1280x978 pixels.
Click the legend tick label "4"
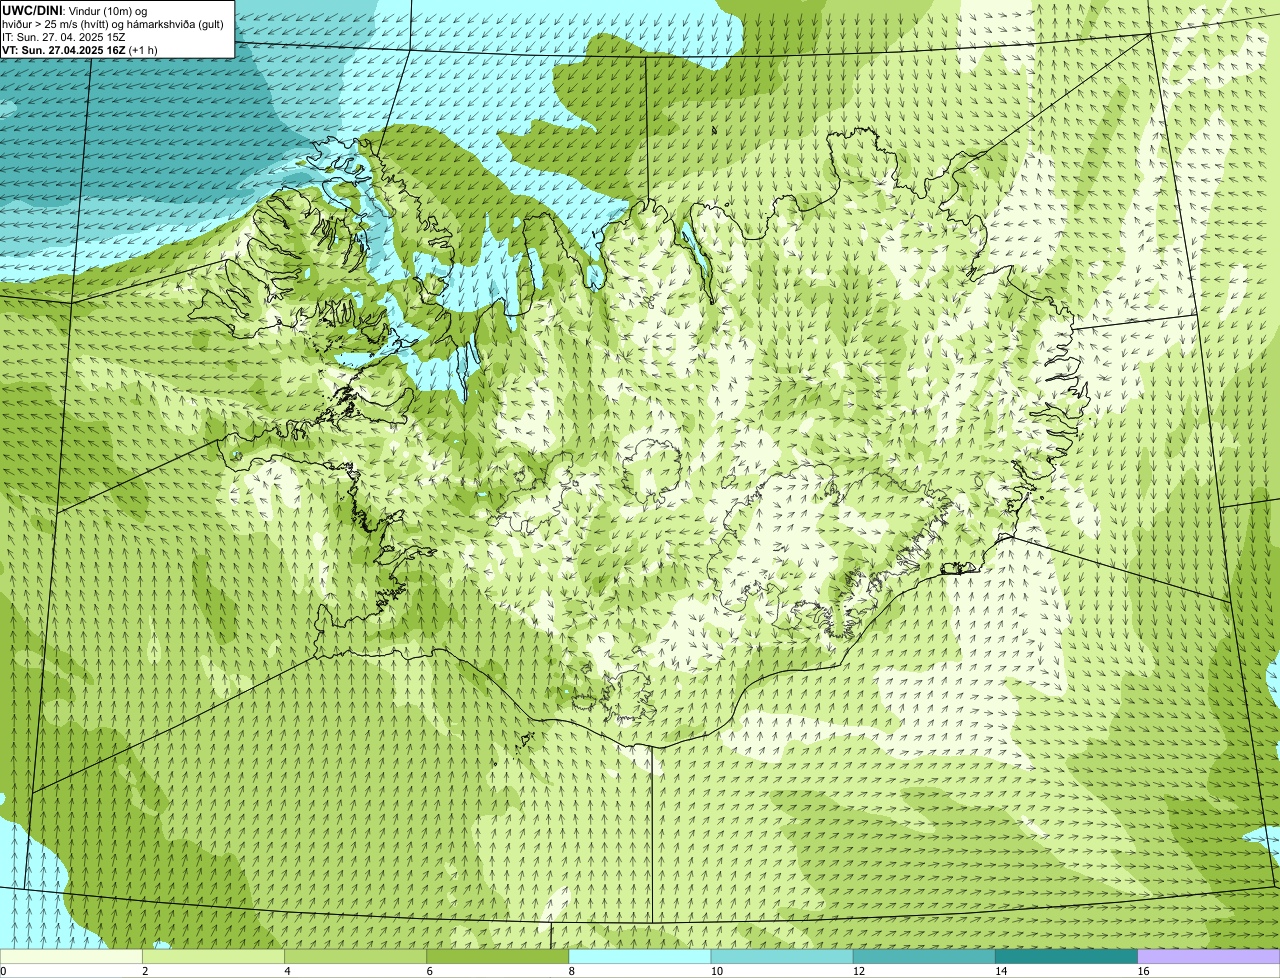[x=287, y=971]
